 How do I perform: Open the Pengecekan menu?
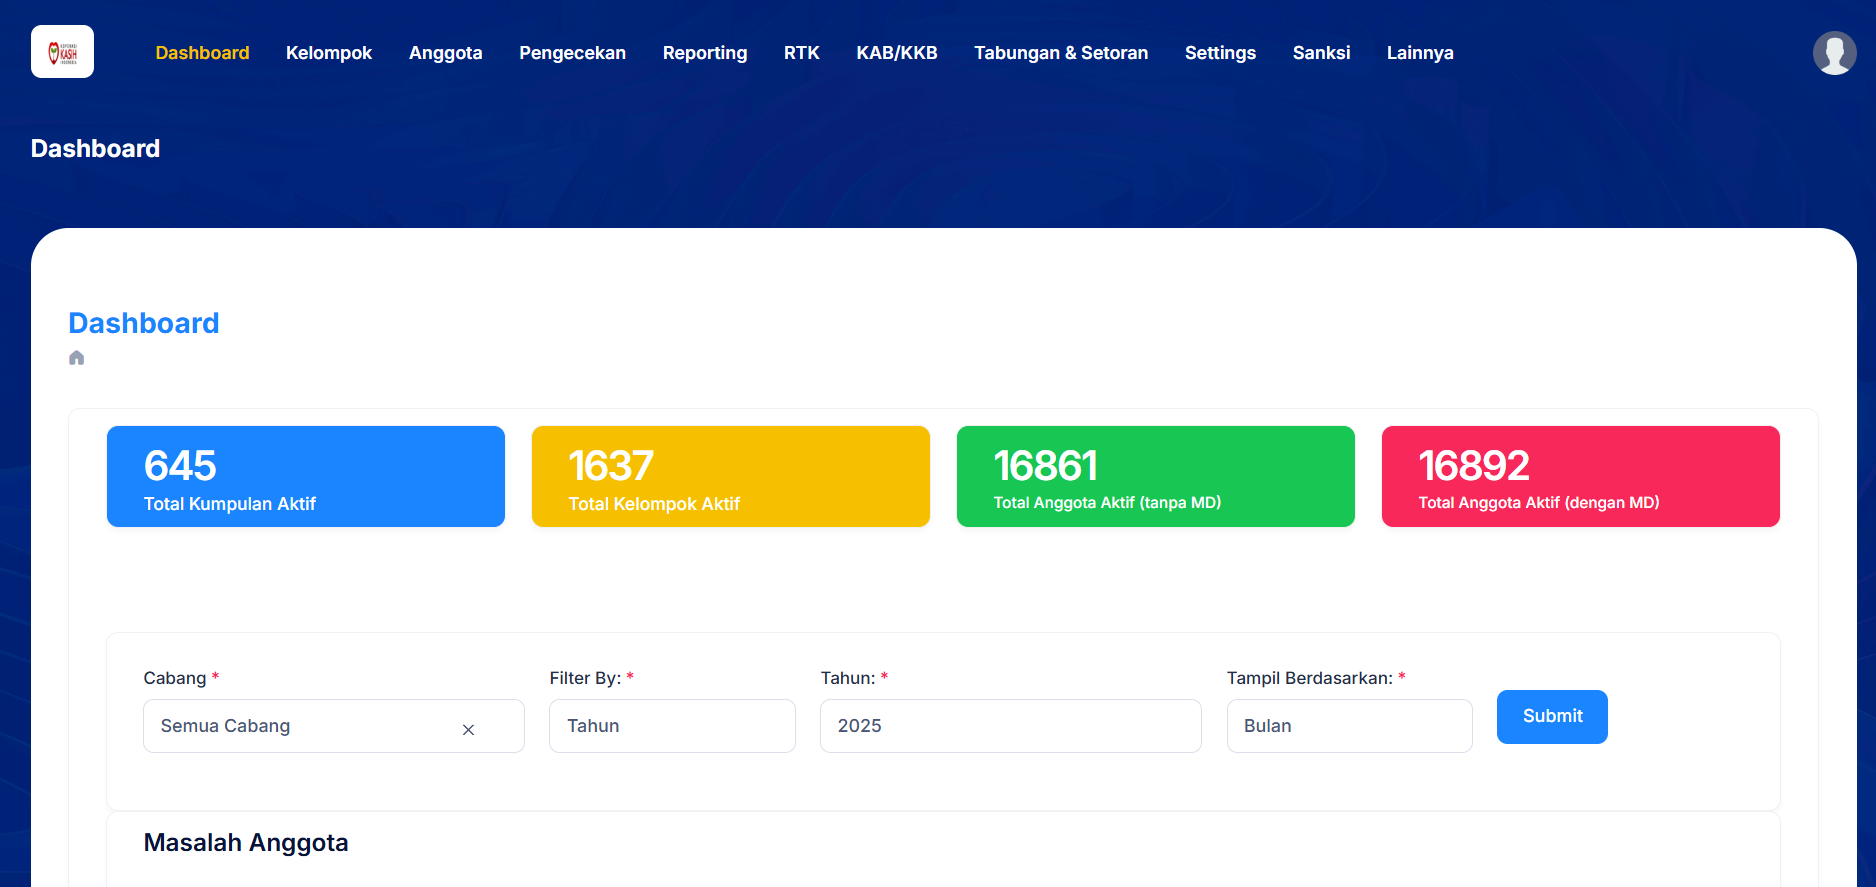point(572,53)
